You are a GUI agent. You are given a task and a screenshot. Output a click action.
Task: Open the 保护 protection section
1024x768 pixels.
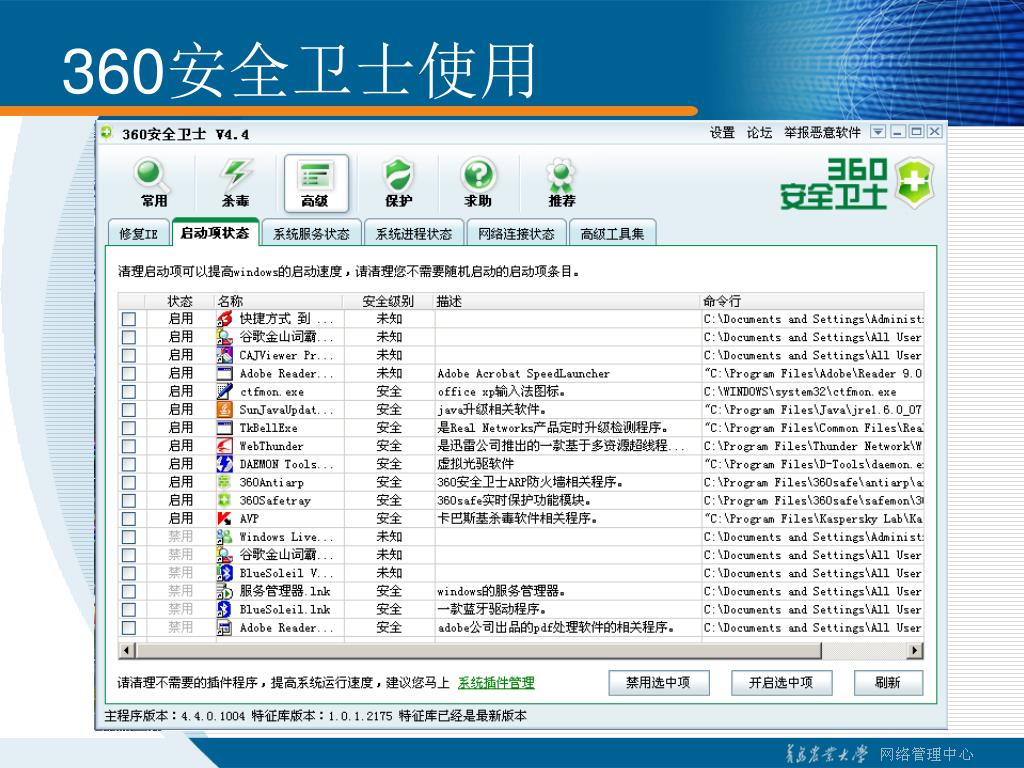click(398, 183)
